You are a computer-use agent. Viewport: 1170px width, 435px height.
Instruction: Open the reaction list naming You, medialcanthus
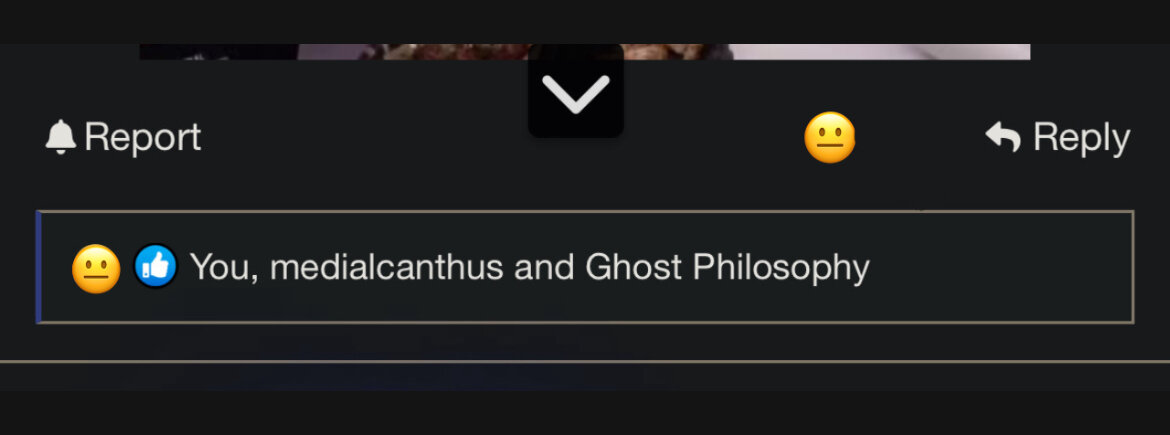pos(586,267)
